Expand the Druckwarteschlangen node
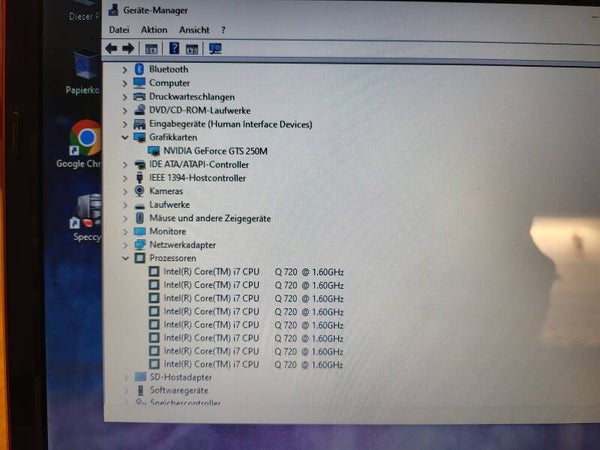Screen dimensions: 600x450 click(125, 97)
